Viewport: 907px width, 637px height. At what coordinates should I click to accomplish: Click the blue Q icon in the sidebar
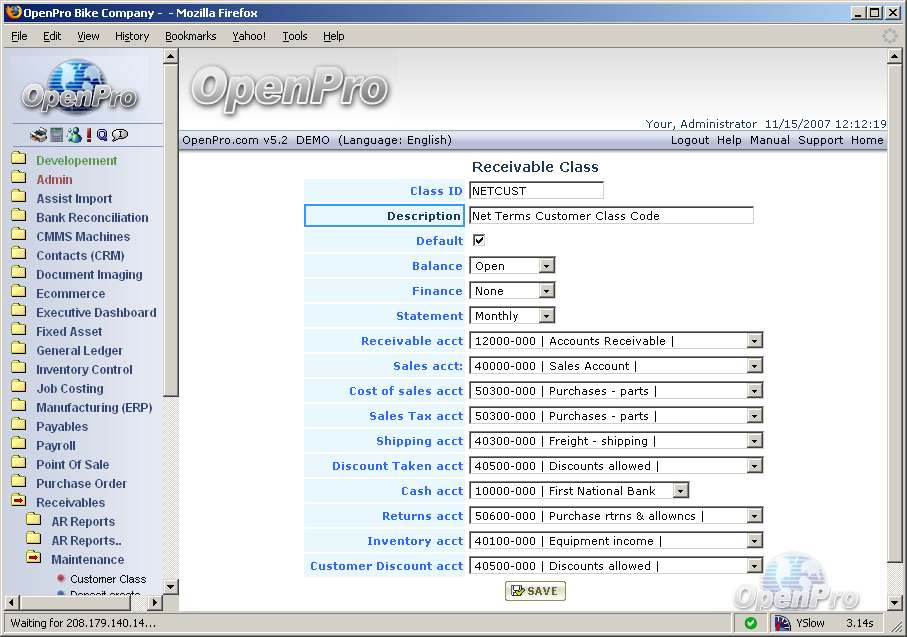click(102, 135)
